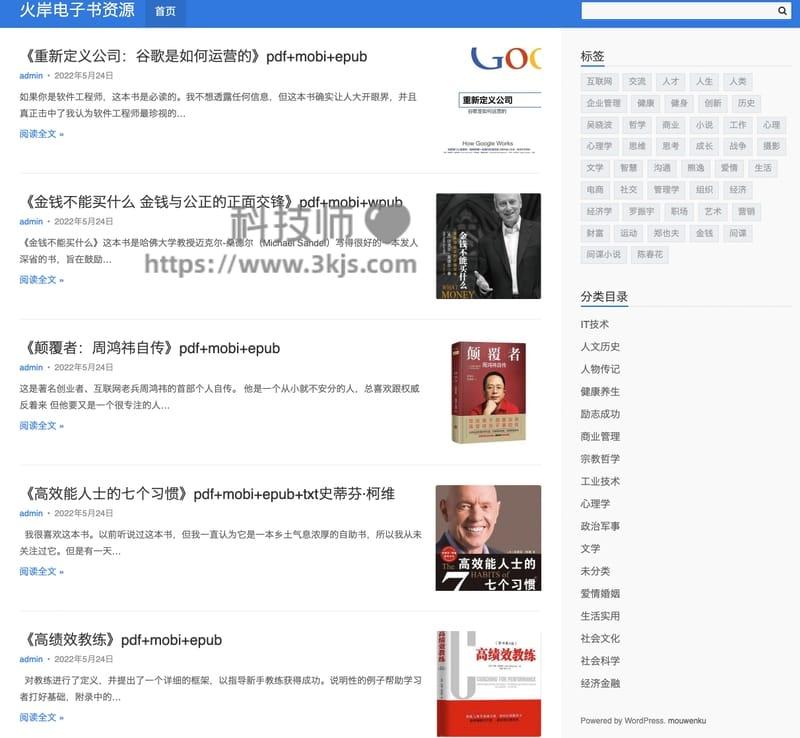This screenshot has height=738, width=800.
Task: Select the 战争 tag
Action: (x=738, y=146)
